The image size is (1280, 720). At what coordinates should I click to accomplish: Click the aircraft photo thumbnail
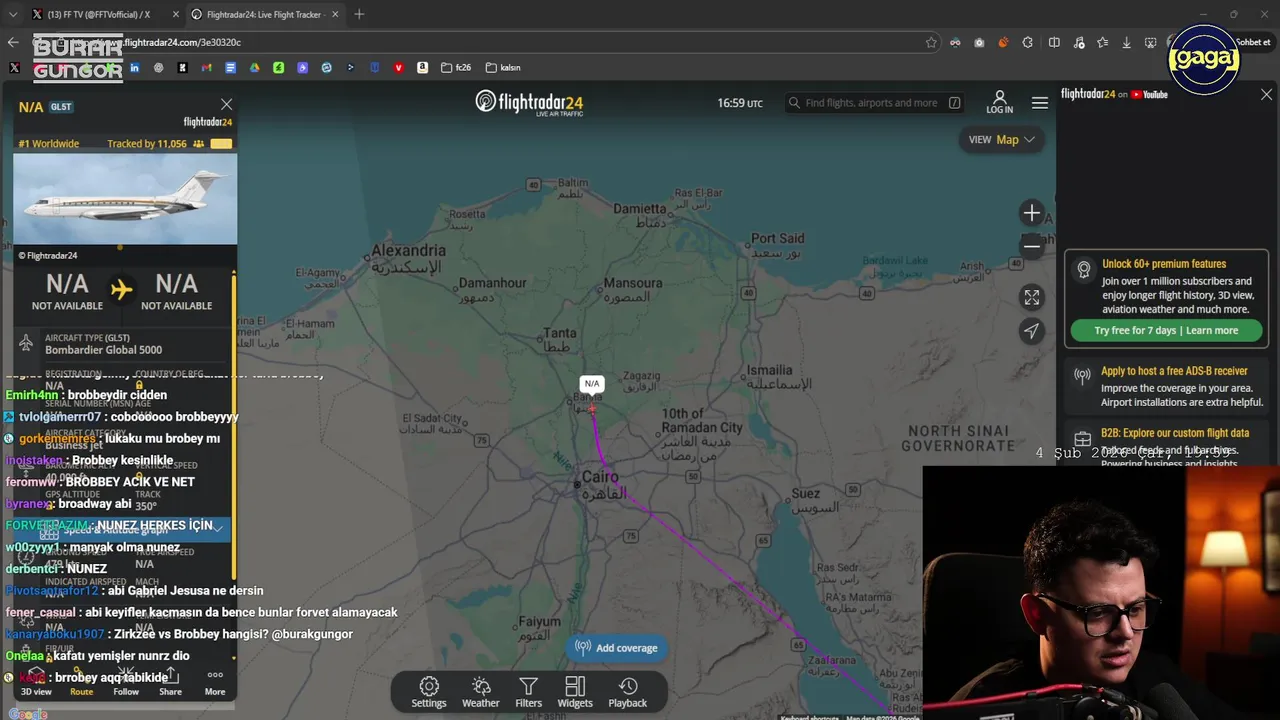(125, 199)
